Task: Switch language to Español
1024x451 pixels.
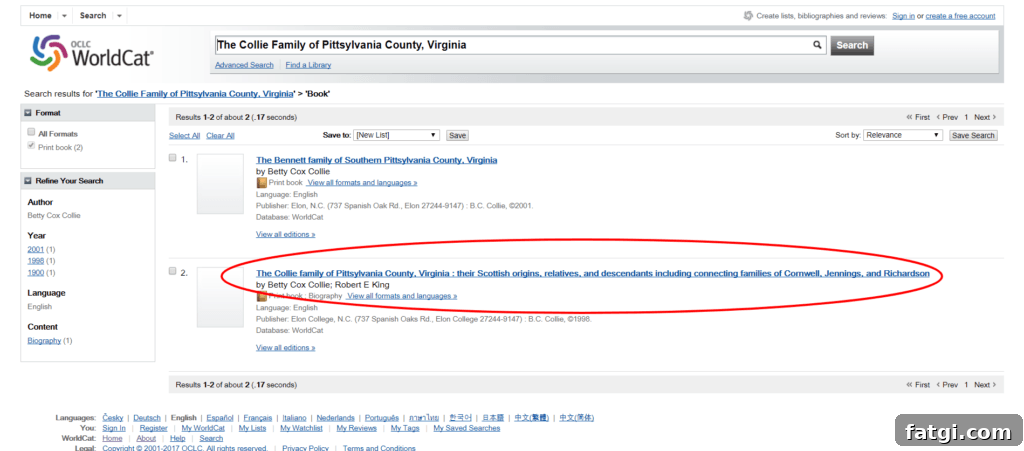Action: [x=219, y=418]
